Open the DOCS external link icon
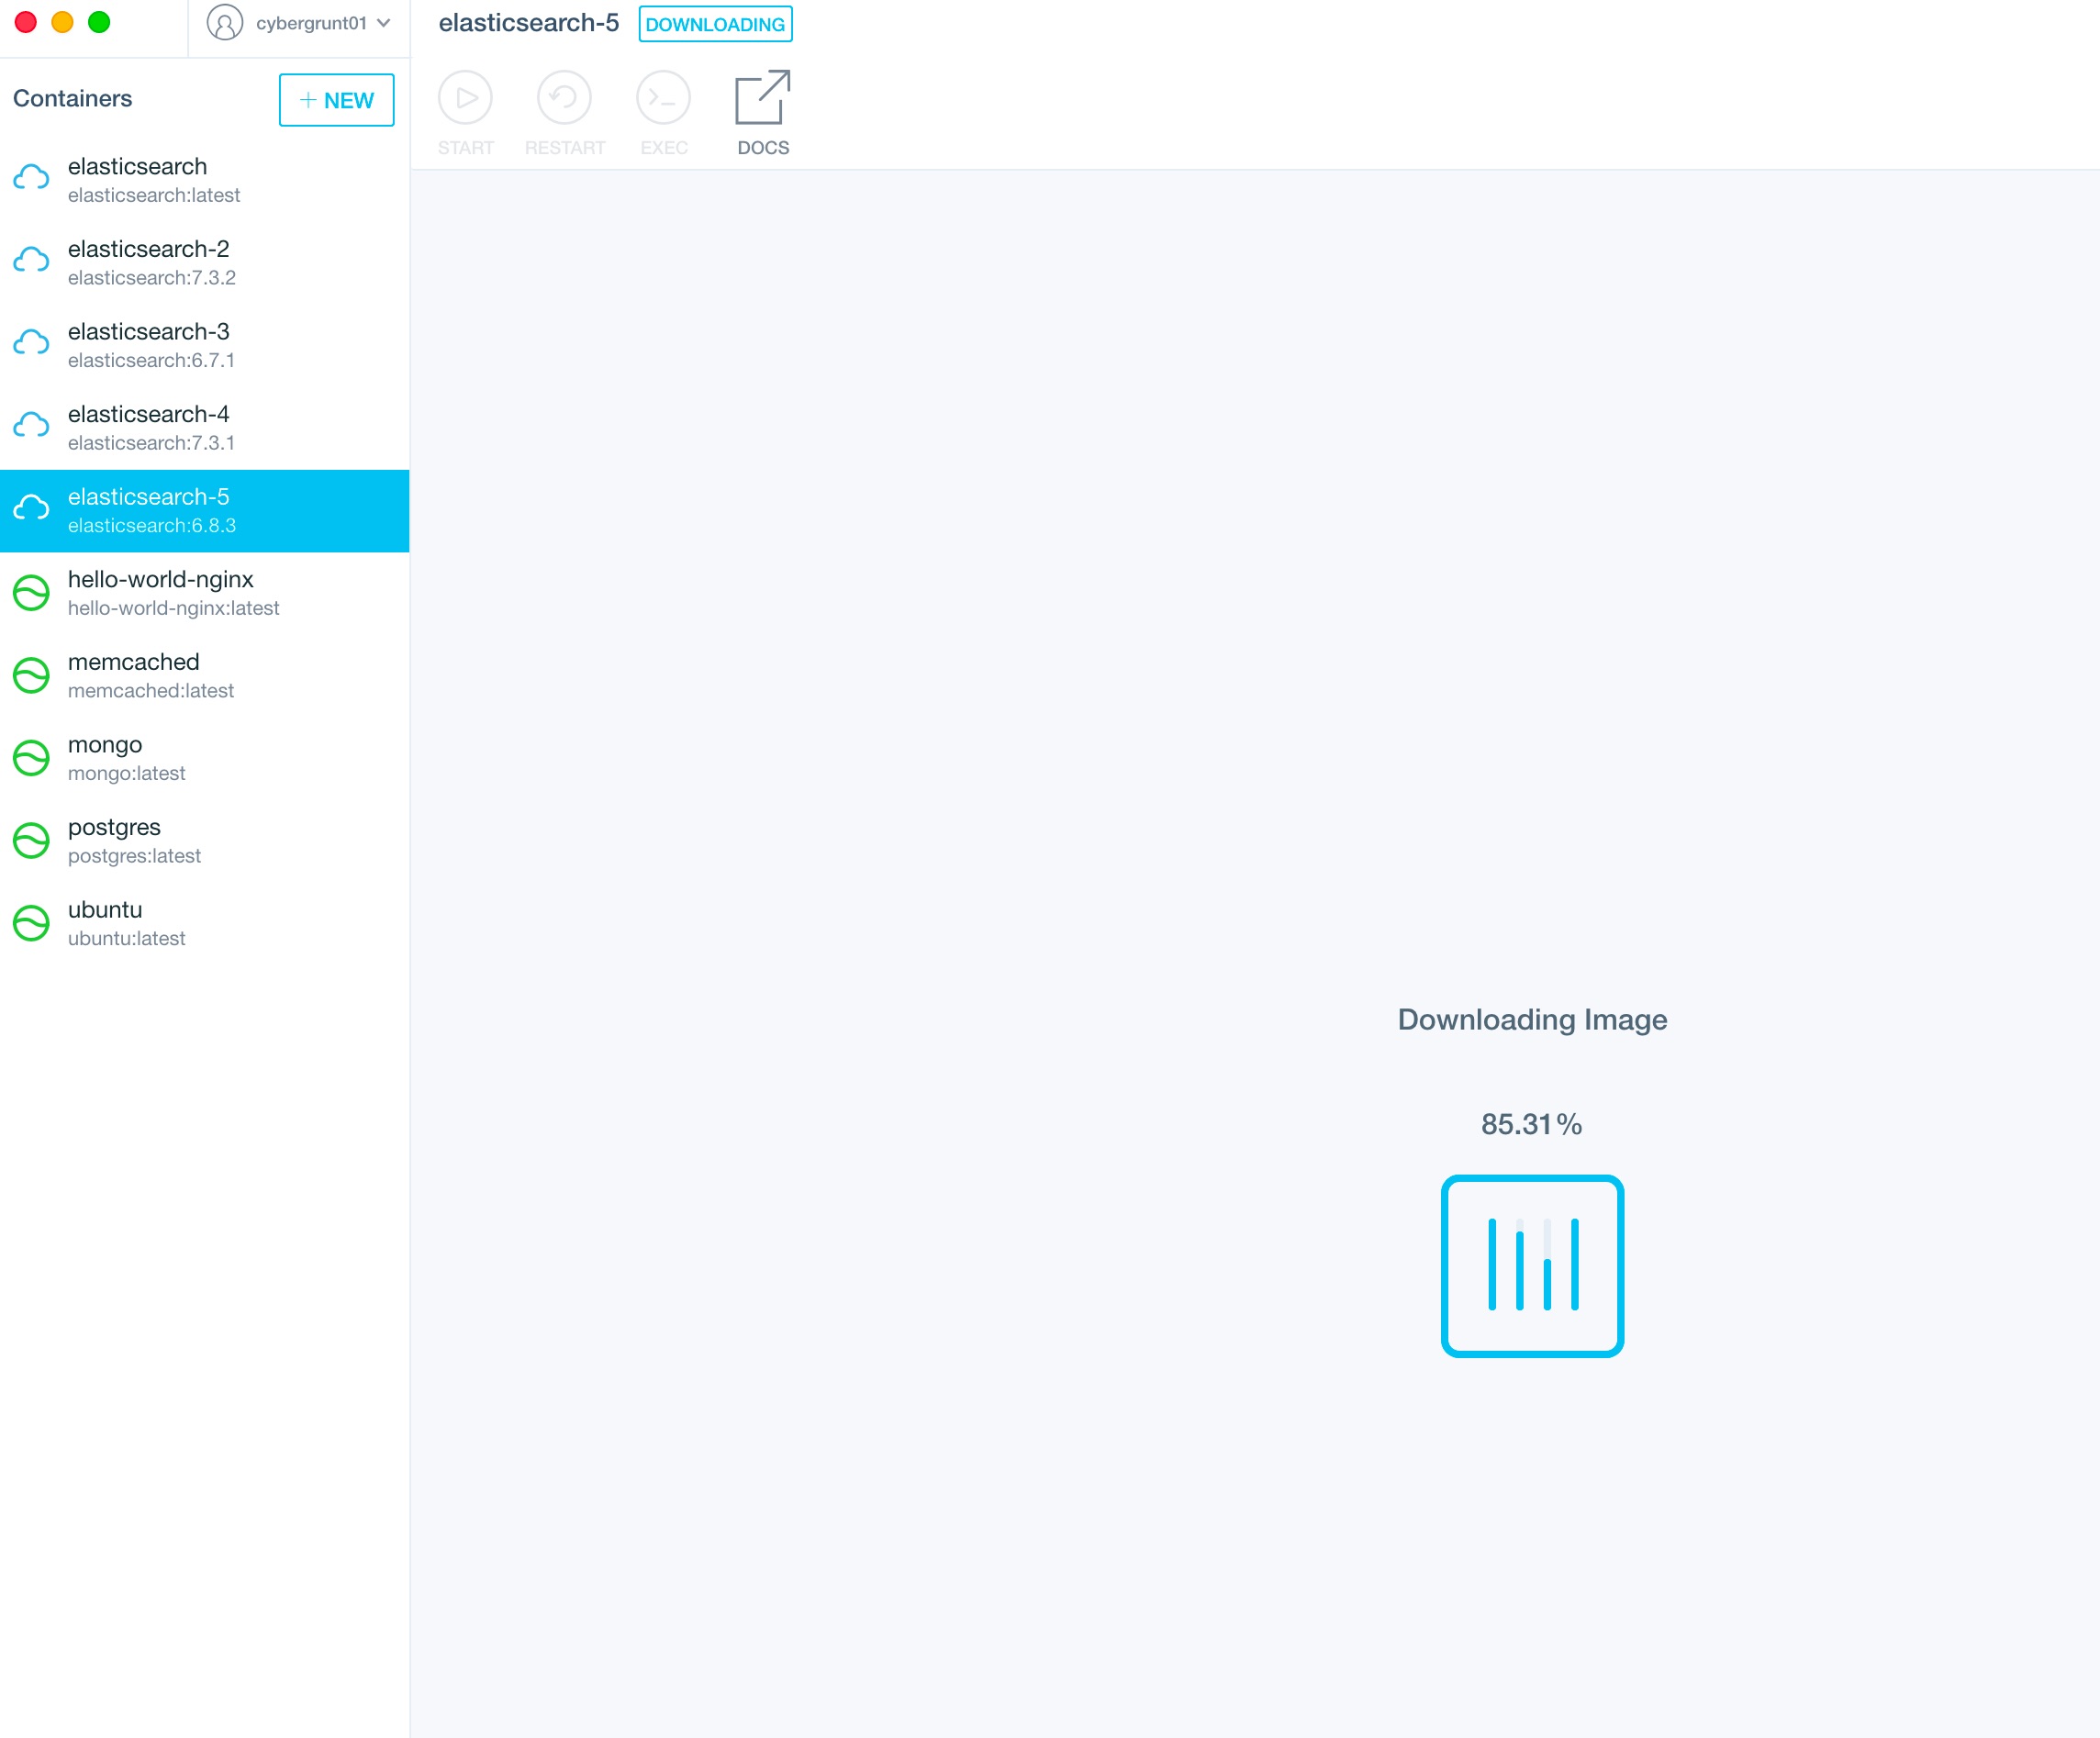Viewport: 2100px width, 1738px height. (x=763, y=98)
